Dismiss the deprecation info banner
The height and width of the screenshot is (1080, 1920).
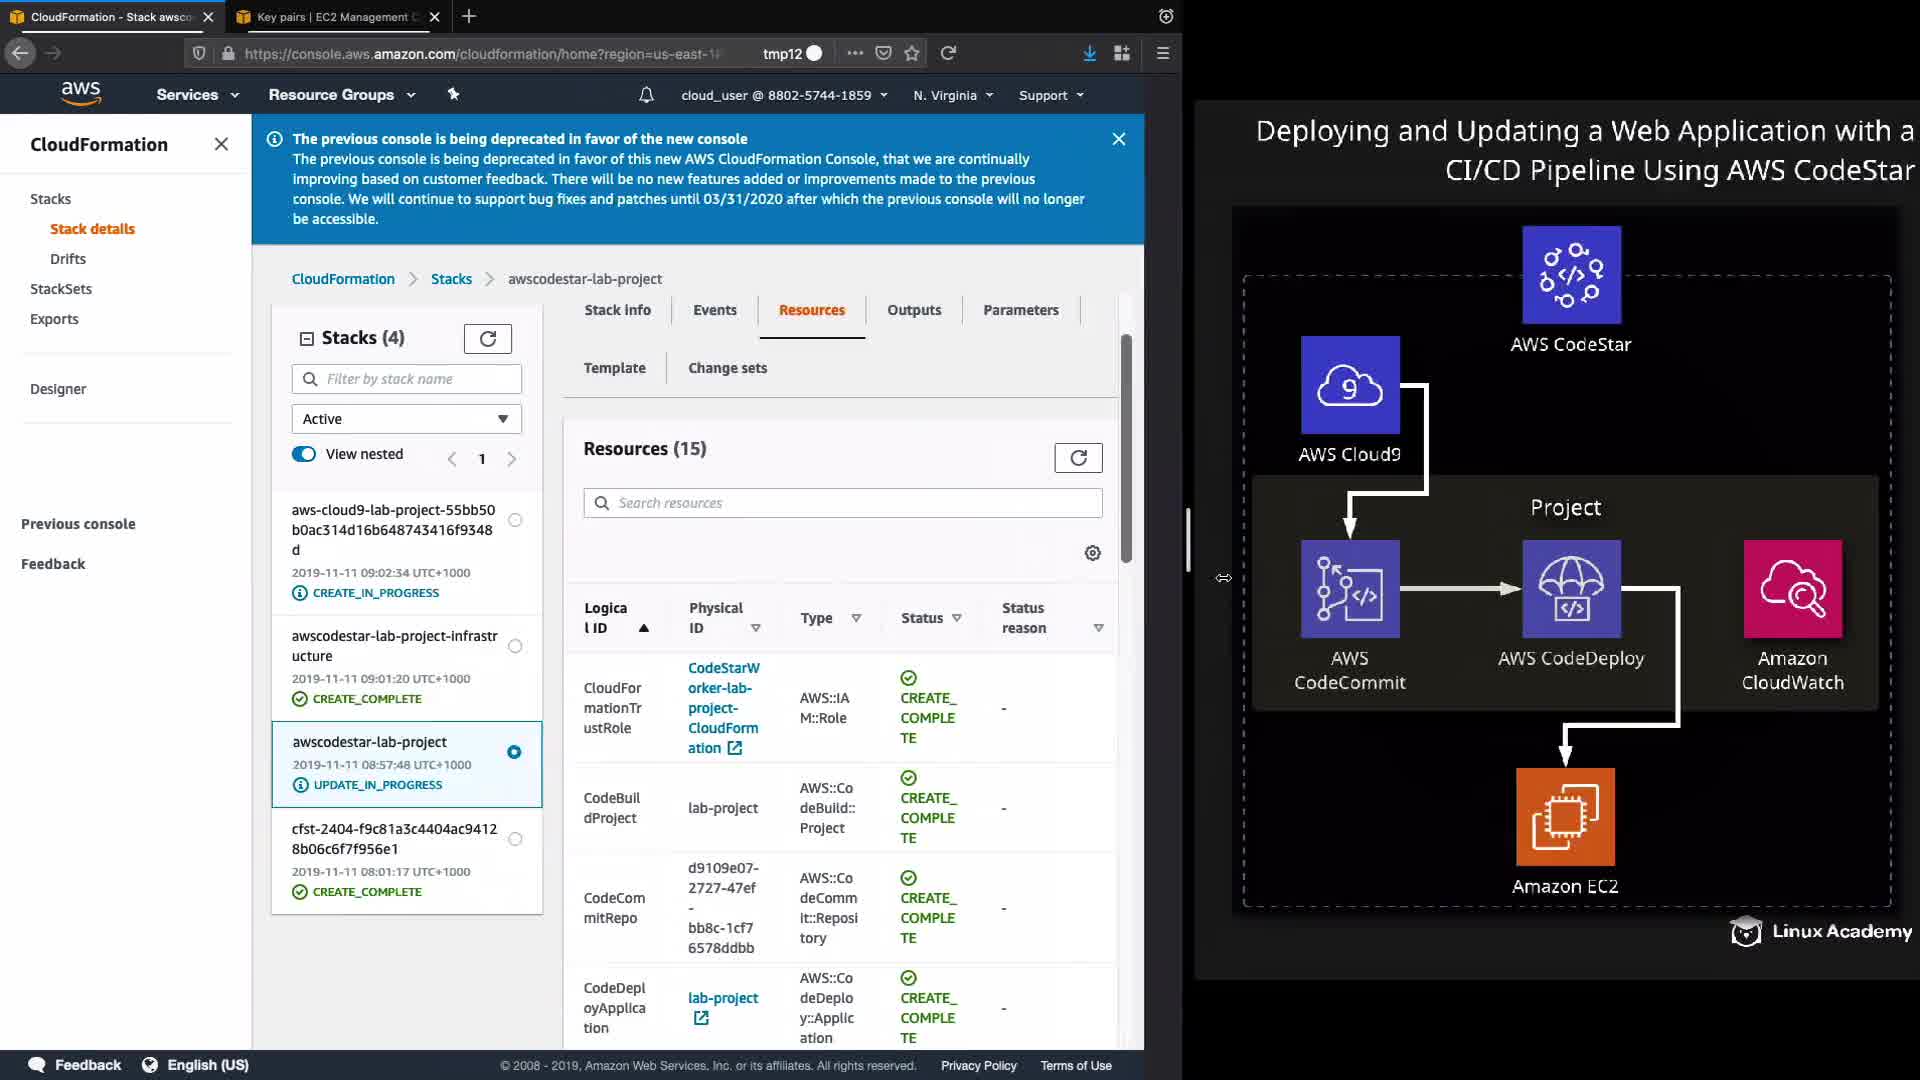[x=1118, y=139]
